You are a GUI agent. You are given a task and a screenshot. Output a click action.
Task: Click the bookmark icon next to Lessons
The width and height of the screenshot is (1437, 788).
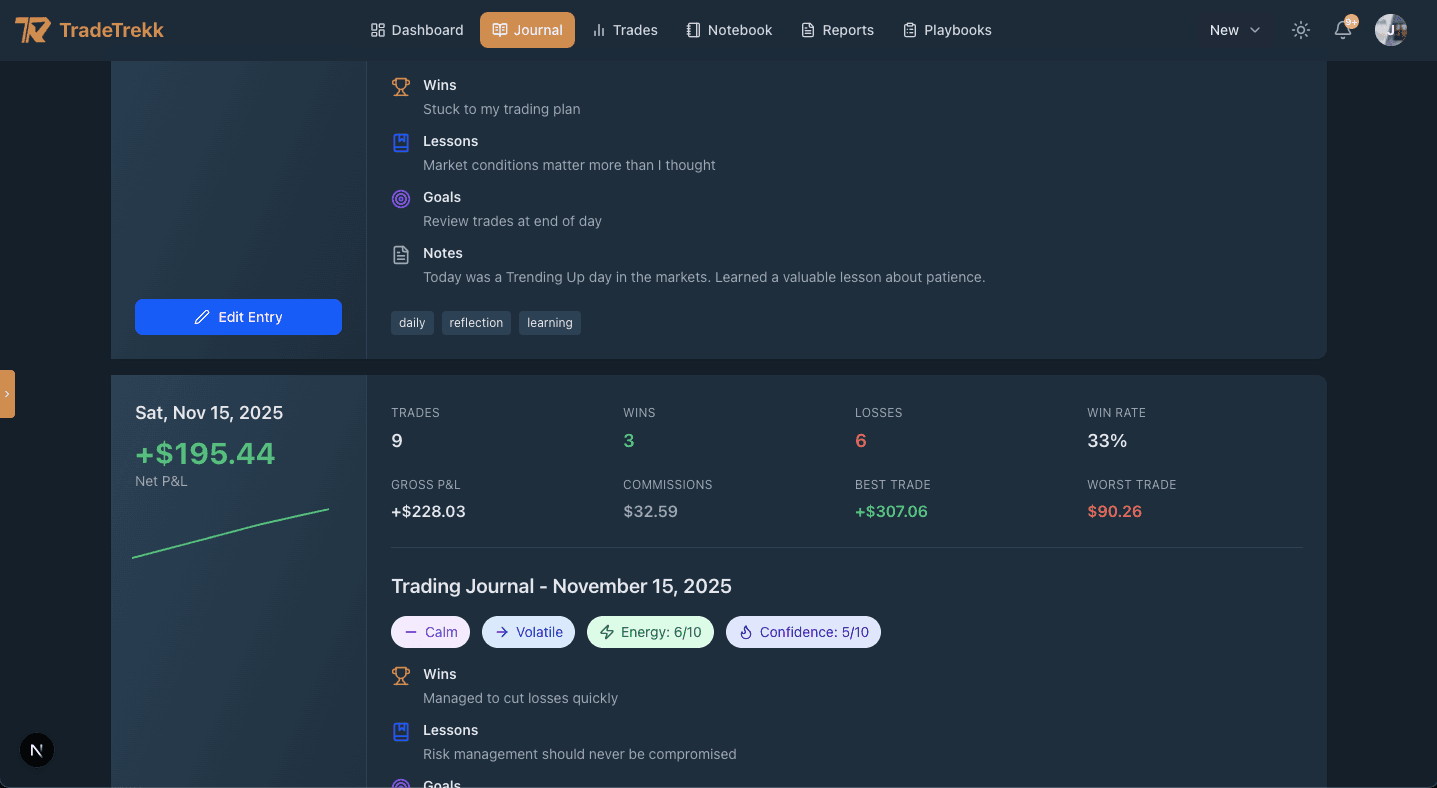[x=401, y=141]
